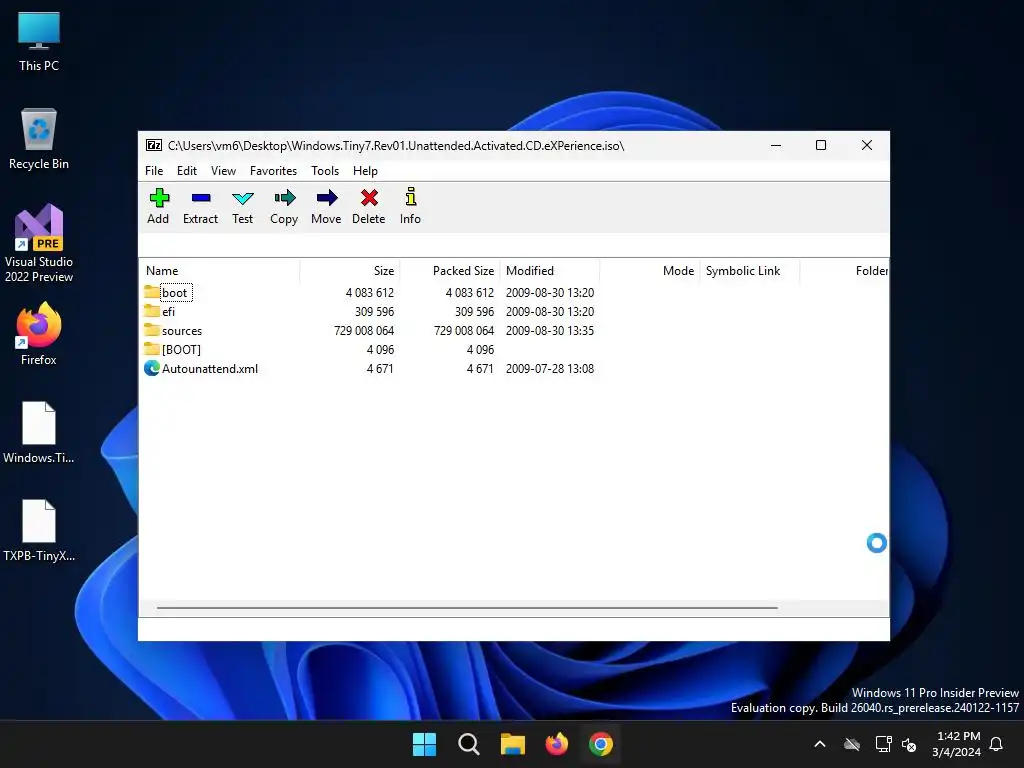Screen dimensions: 1024x768
Task: Click modified date '2009-08-30 13:35'
Action: coord(550,330)
